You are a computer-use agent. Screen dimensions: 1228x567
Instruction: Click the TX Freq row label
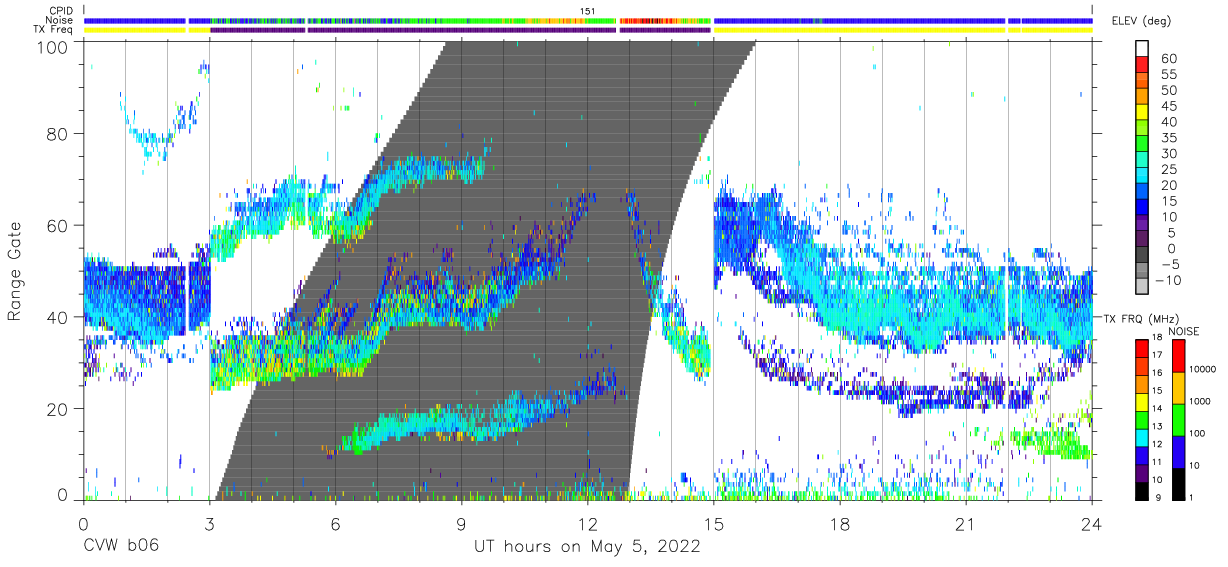tap(54, 30)
